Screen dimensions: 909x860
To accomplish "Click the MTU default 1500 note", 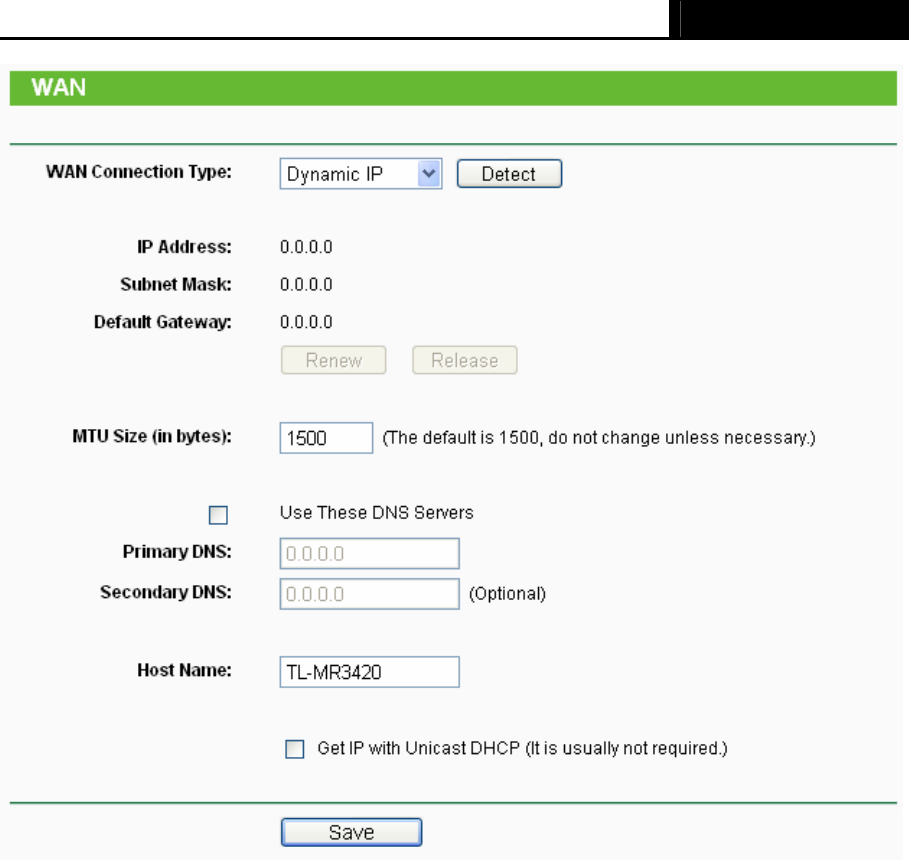I will [599, 438].
